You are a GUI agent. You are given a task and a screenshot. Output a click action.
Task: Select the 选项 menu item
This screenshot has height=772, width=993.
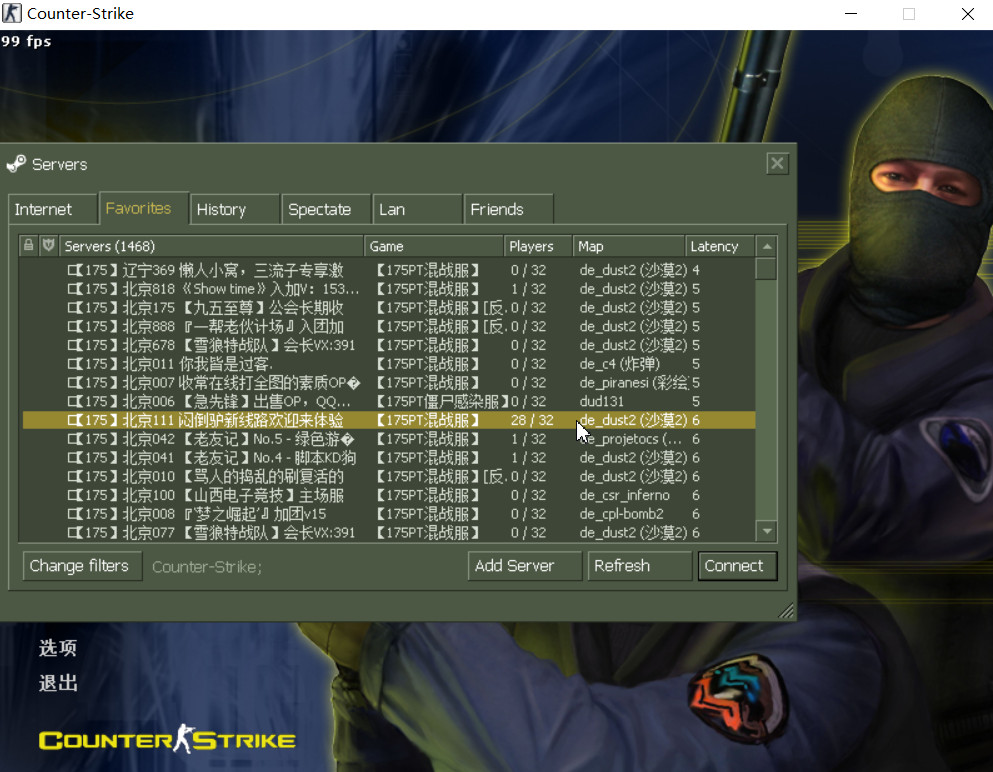(57, 648)
